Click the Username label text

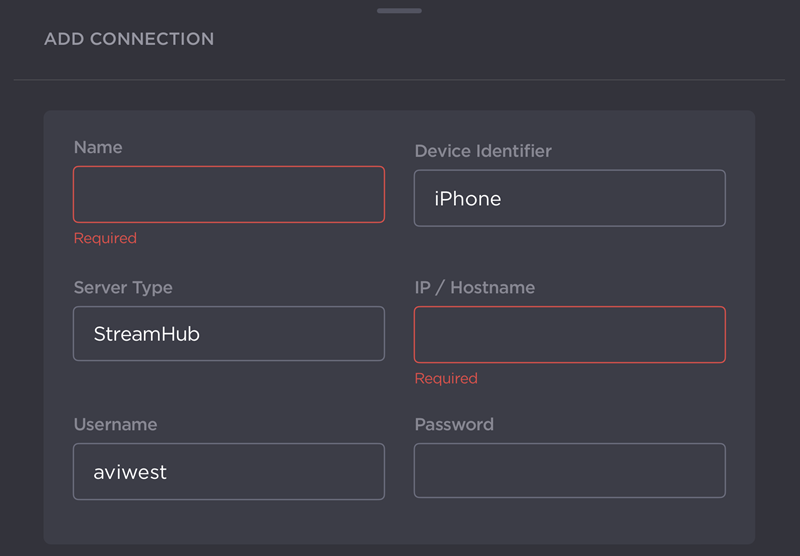(115, 424)
